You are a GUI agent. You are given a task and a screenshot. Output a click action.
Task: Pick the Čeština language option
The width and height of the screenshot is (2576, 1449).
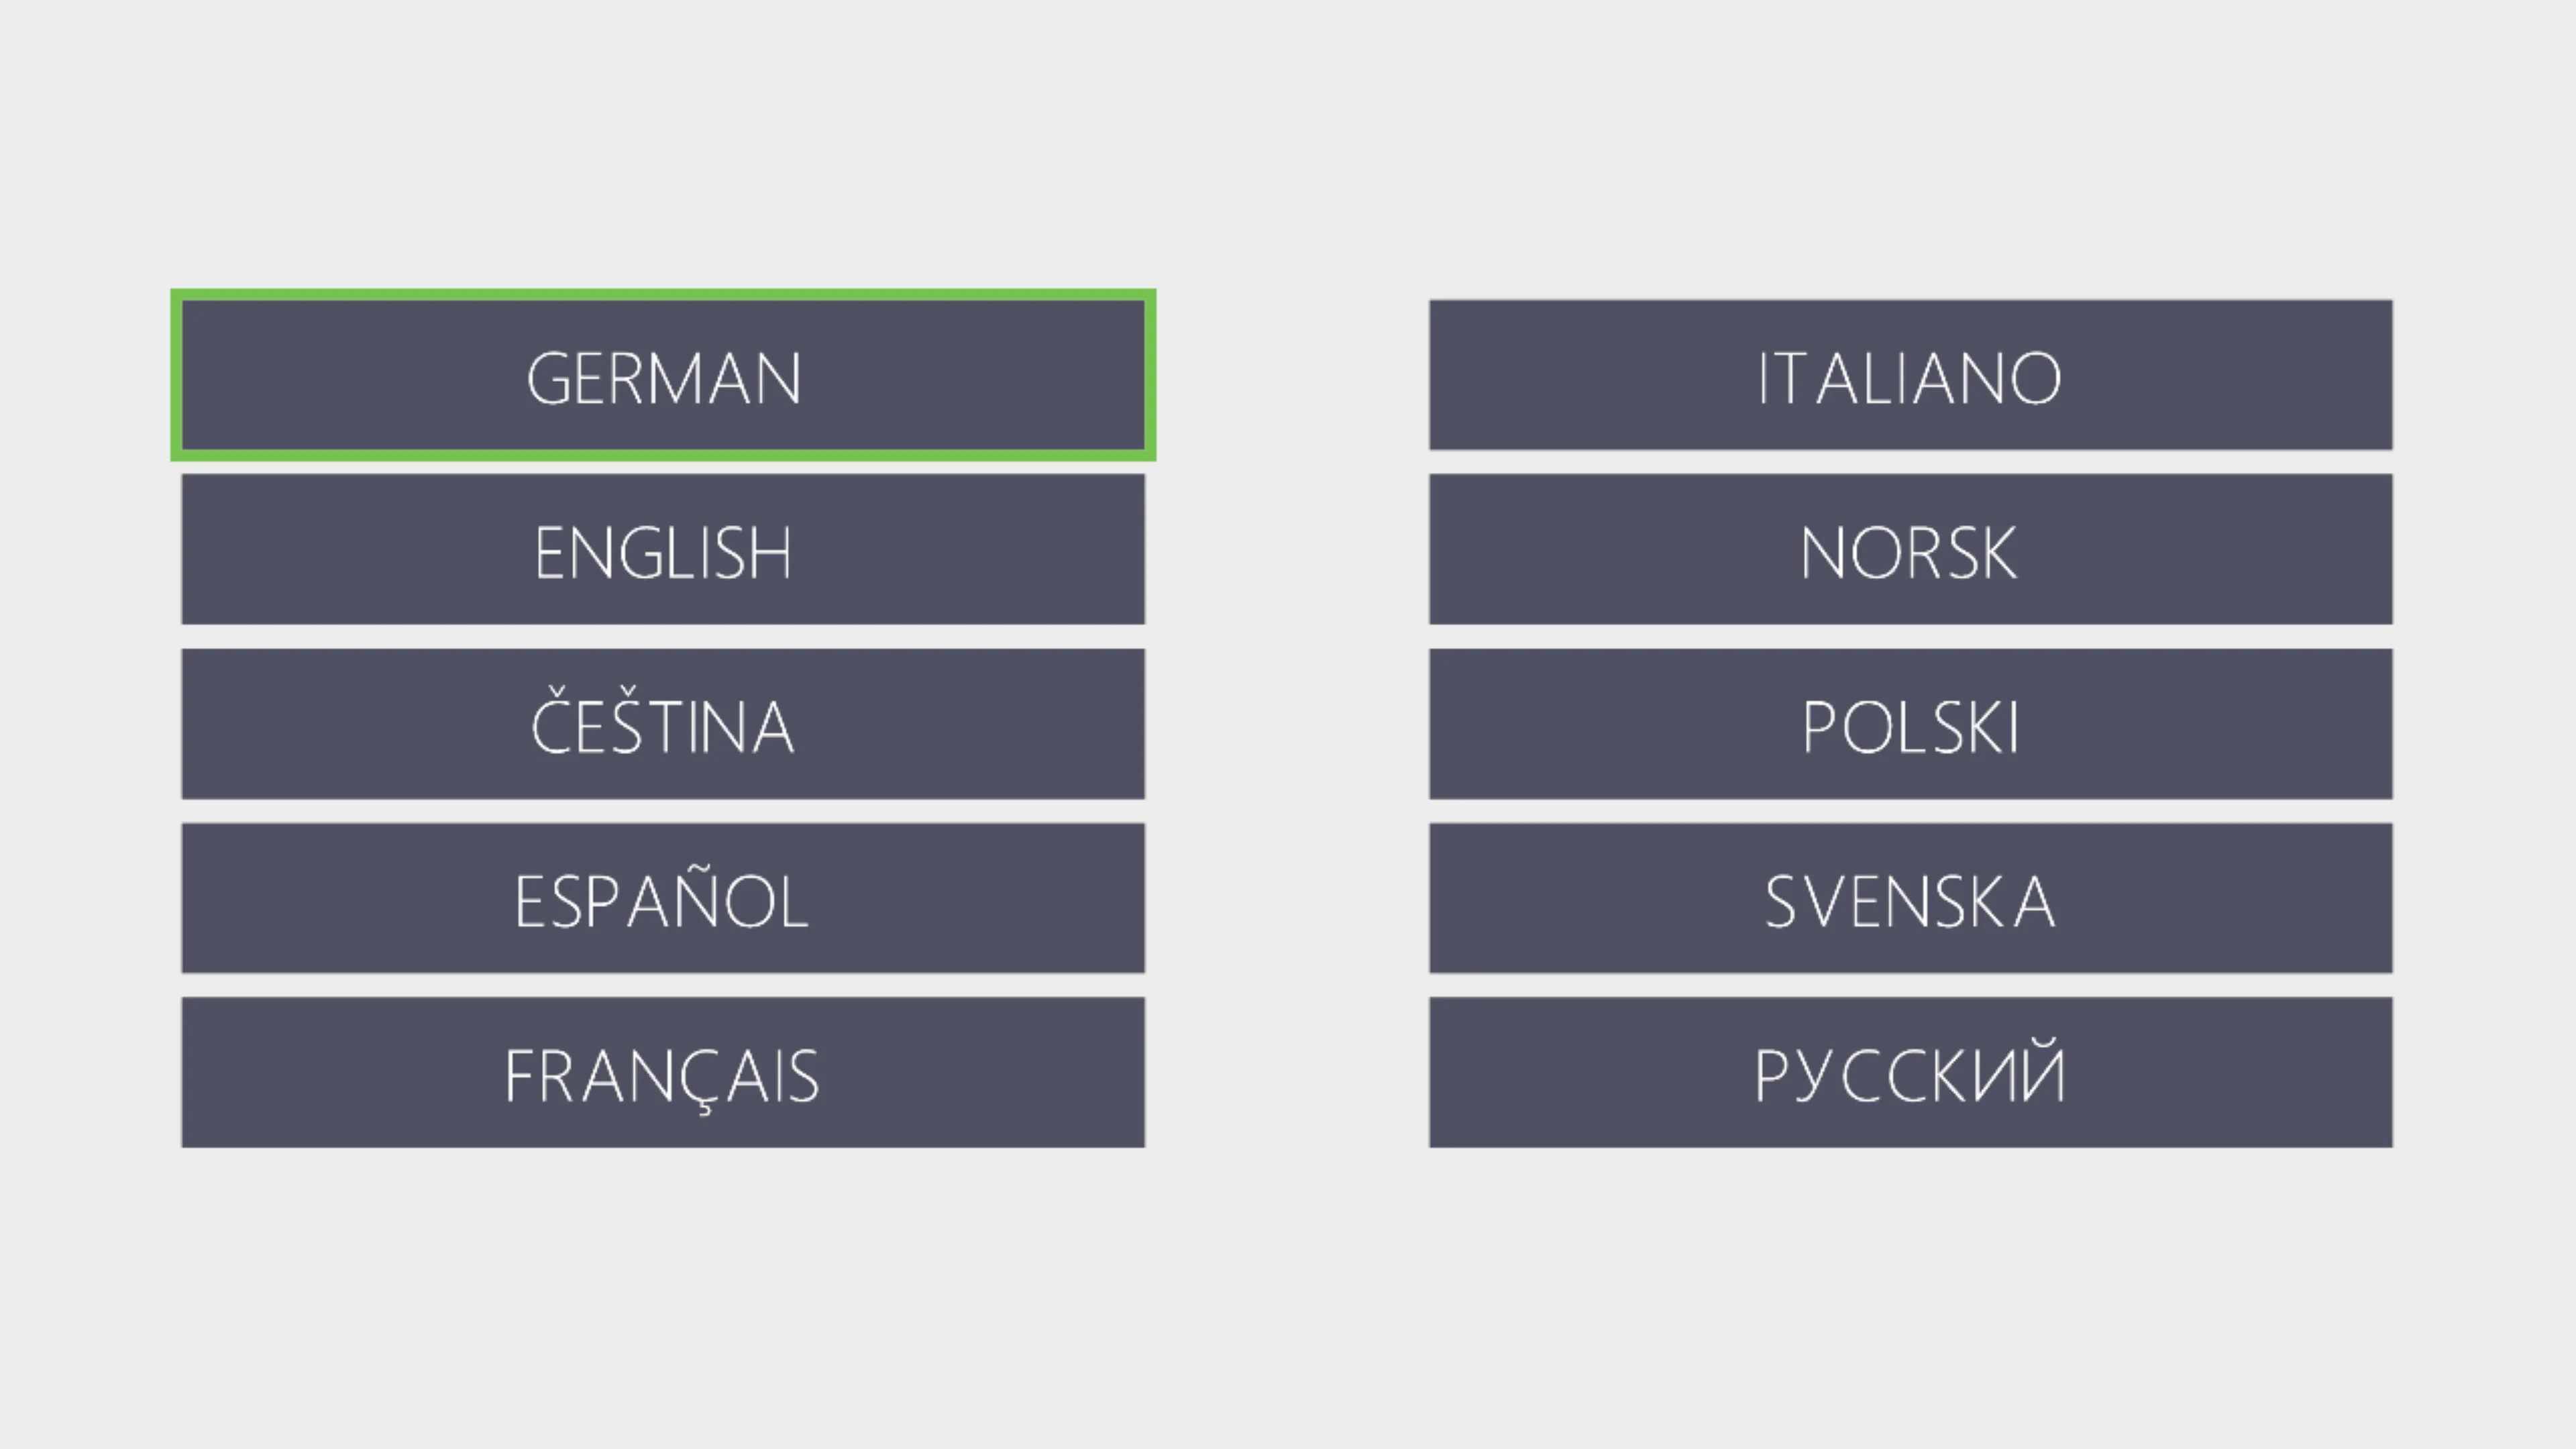tap(663, 724)
